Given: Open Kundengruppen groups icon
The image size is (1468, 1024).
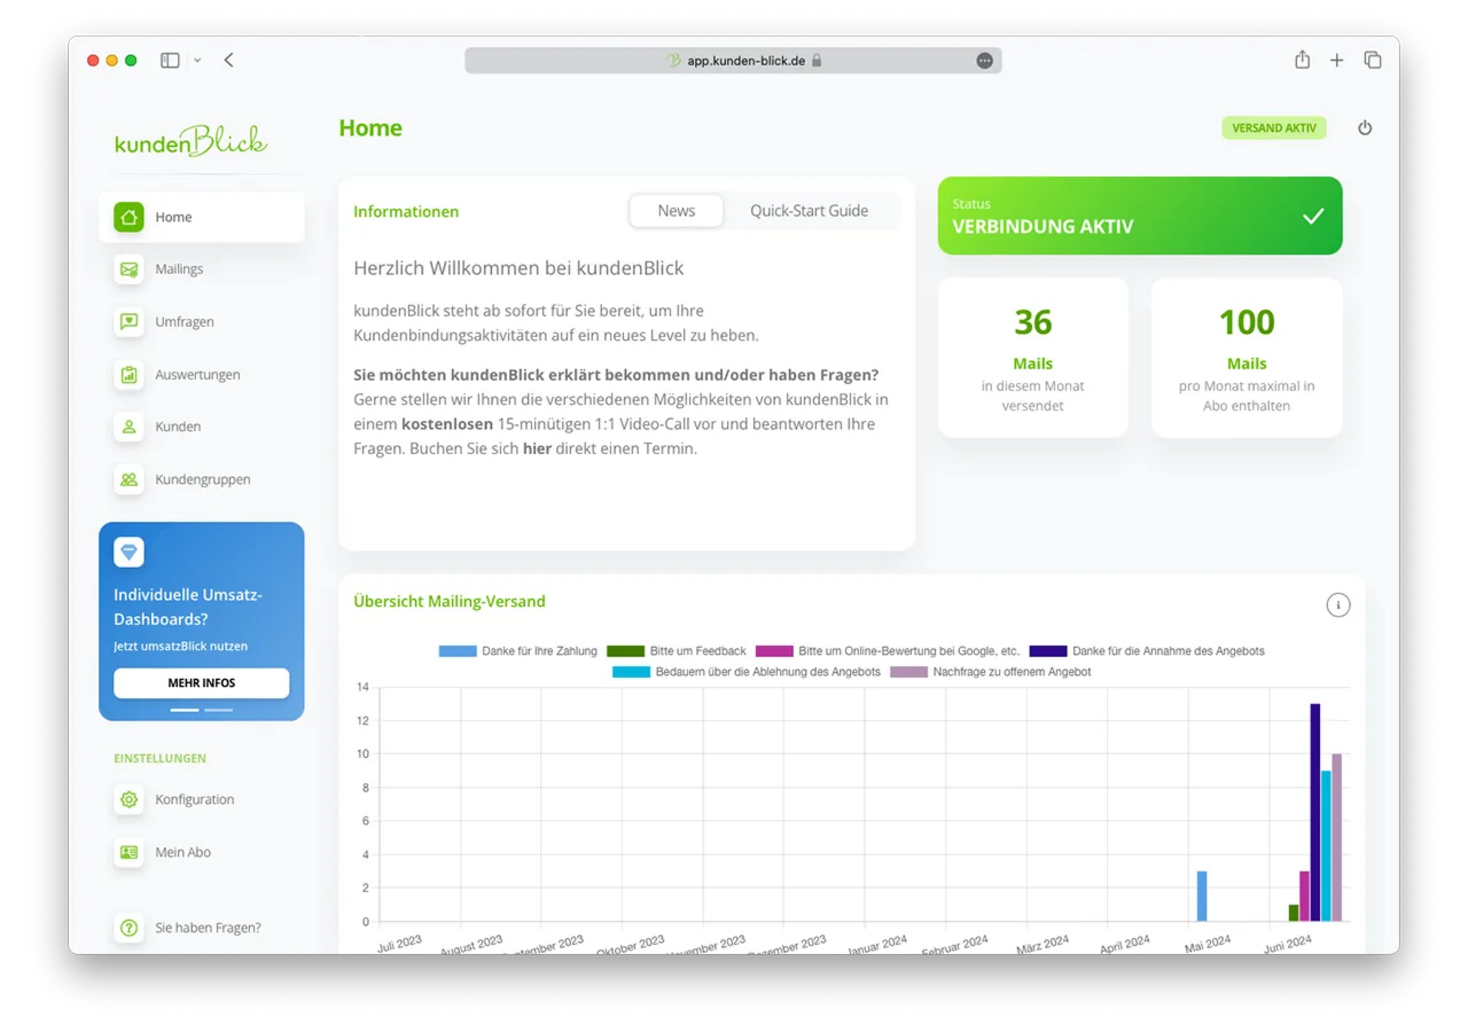Looking at the screenshot, I should 129,480.
